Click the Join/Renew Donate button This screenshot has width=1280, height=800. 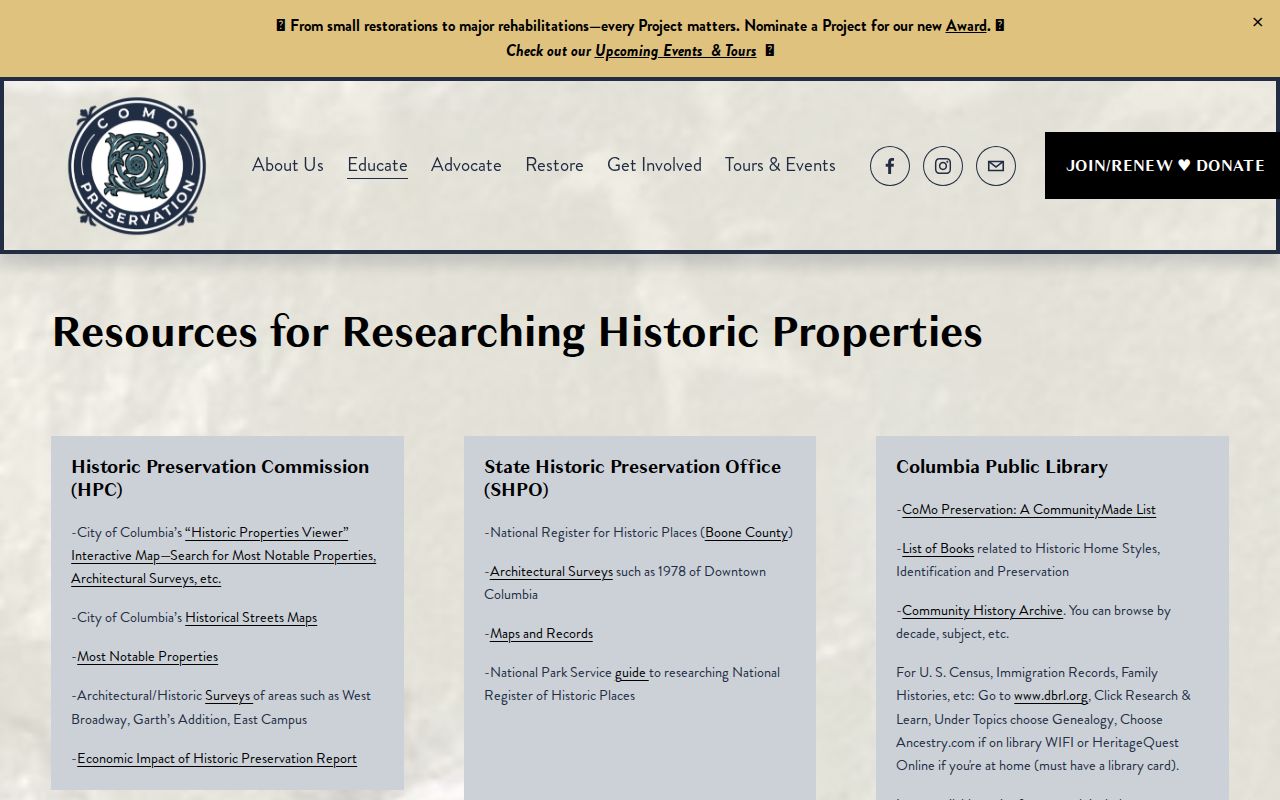1162,166
